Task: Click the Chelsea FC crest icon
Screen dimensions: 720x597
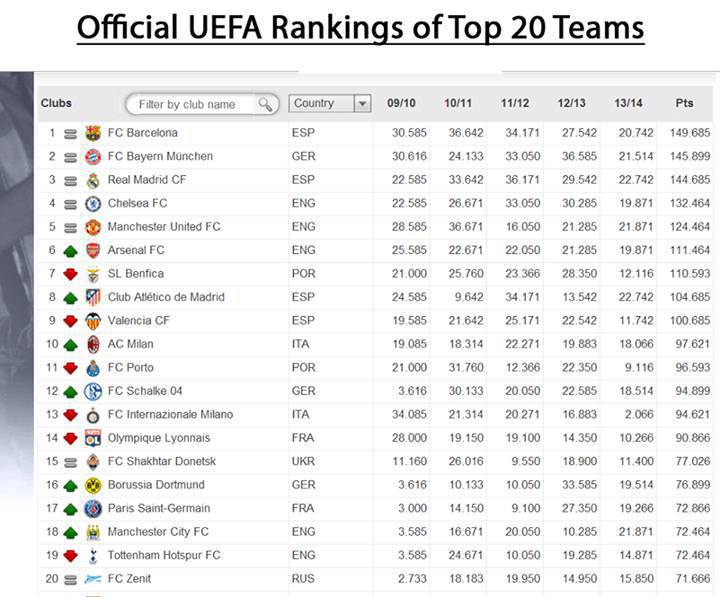Action: click(x=93, y=204)
